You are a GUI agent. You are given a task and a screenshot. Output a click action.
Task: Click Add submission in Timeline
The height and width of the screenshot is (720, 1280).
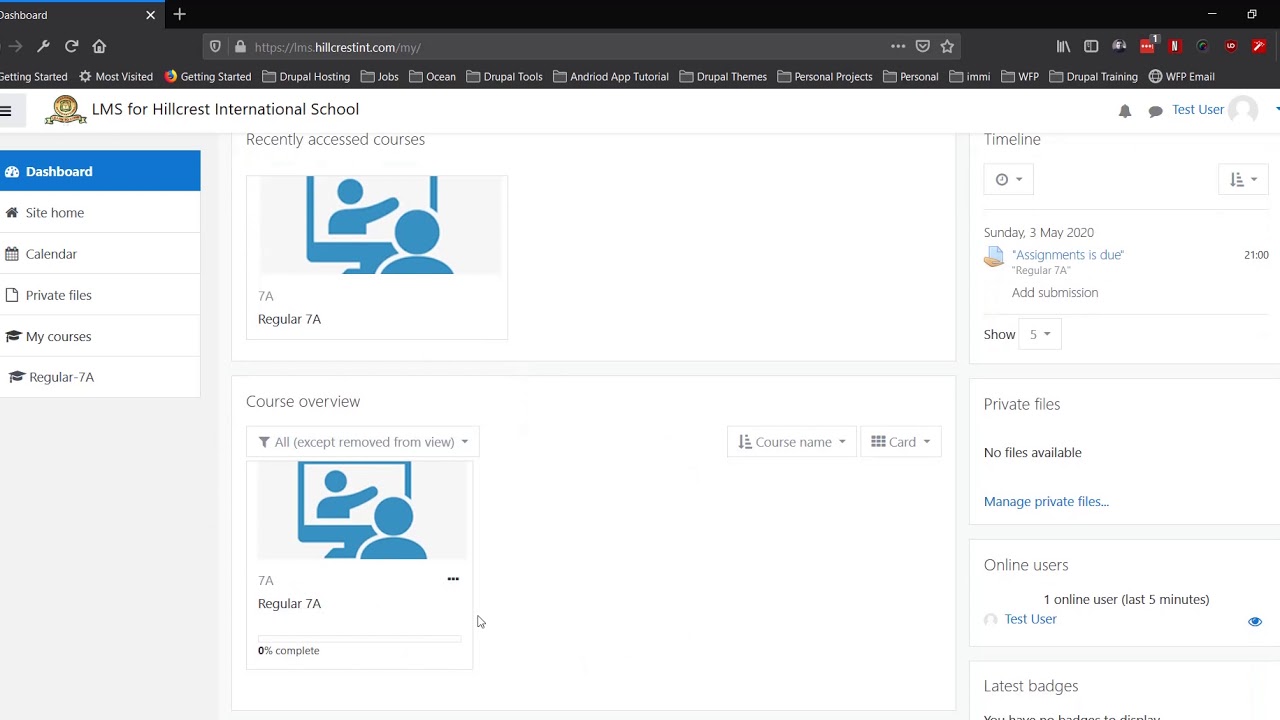coord(1055,292)
